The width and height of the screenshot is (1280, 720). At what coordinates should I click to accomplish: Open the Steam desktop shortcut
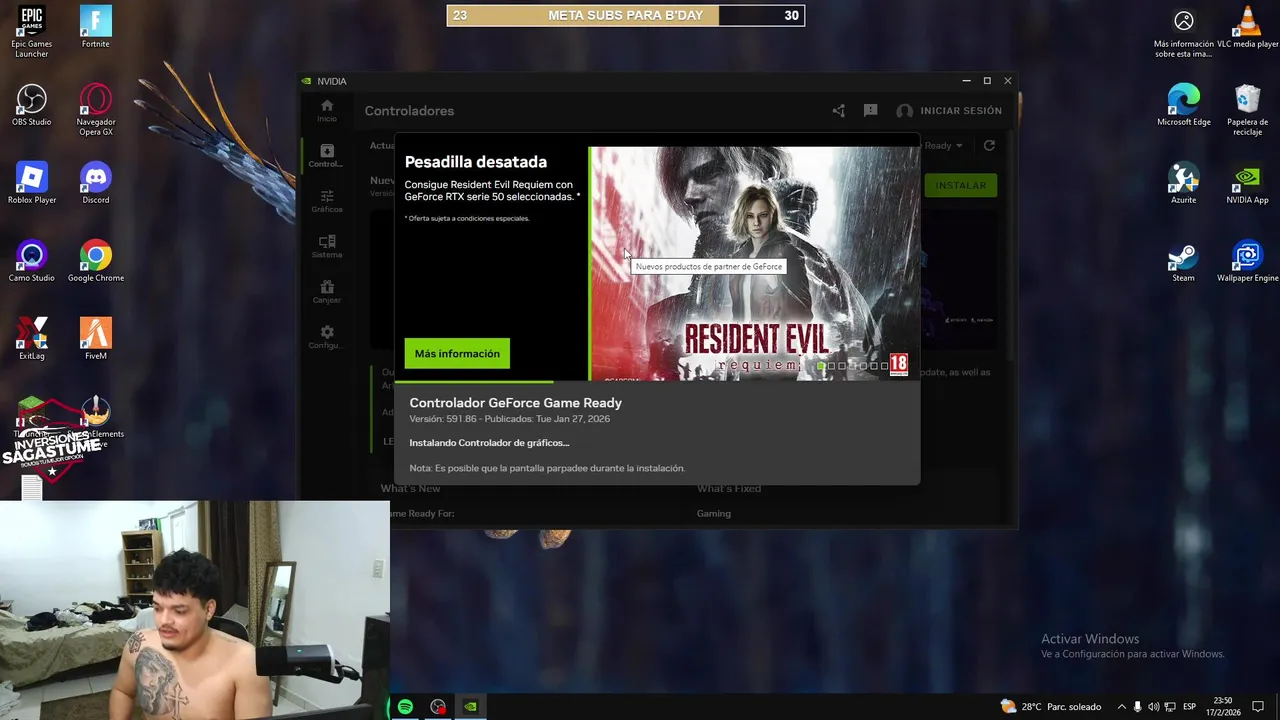1184,261
